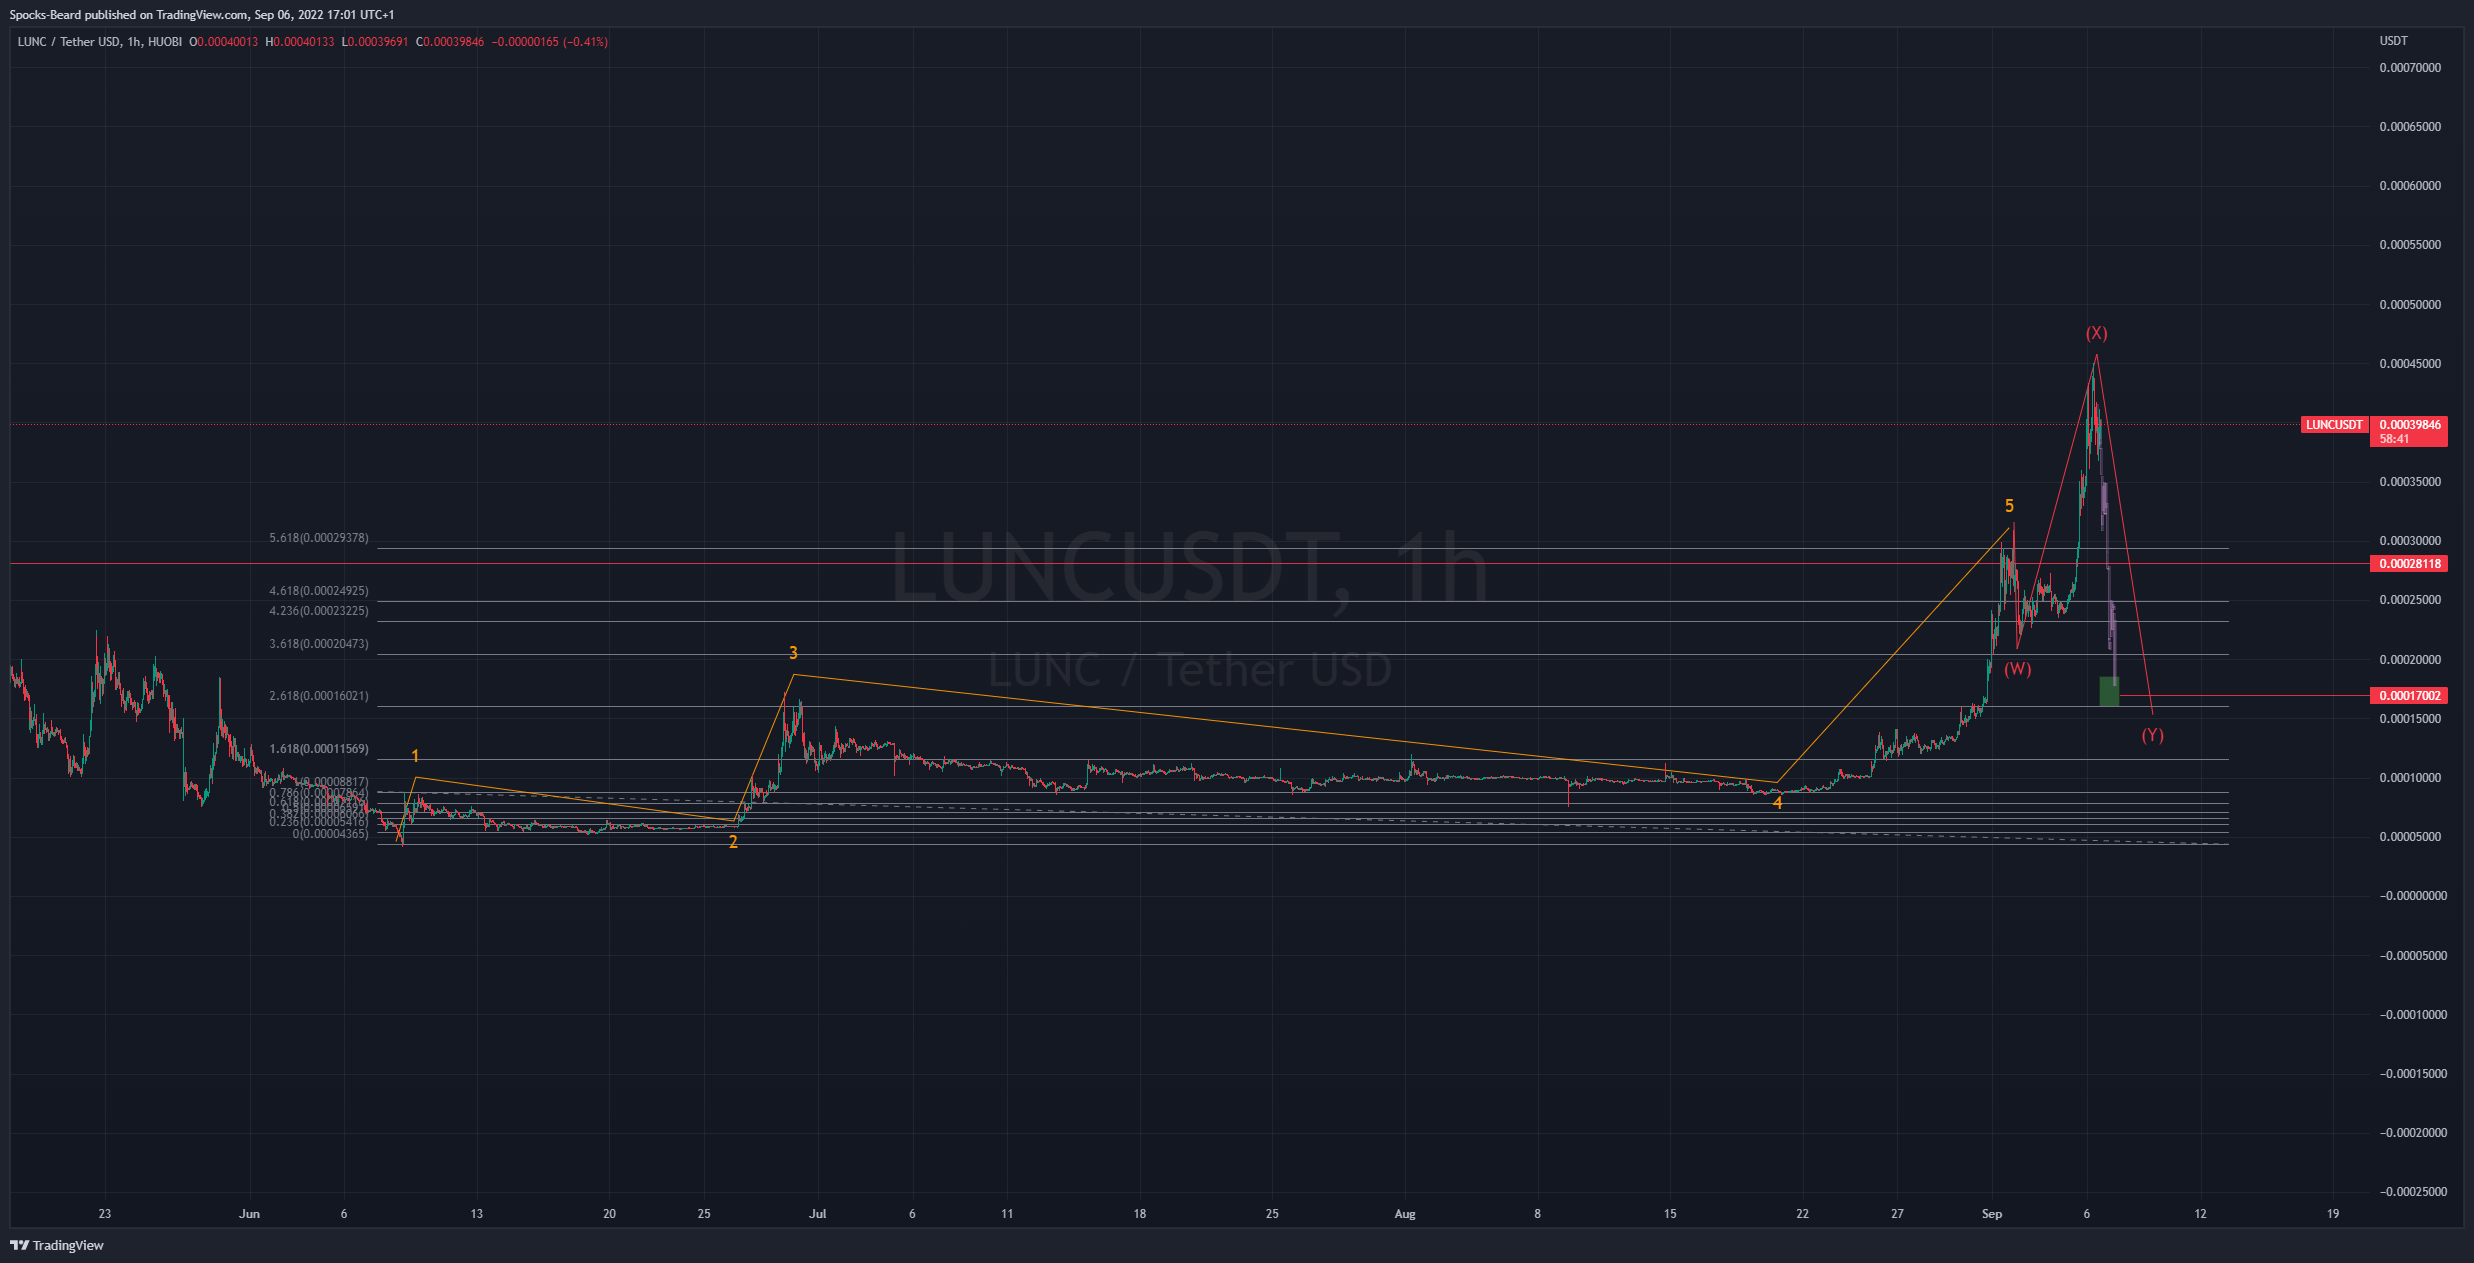This screenshot has width=2474, height=1263.
Task: Click the 0.00028118 horizontal line price label
Action: coord(2409,564)
